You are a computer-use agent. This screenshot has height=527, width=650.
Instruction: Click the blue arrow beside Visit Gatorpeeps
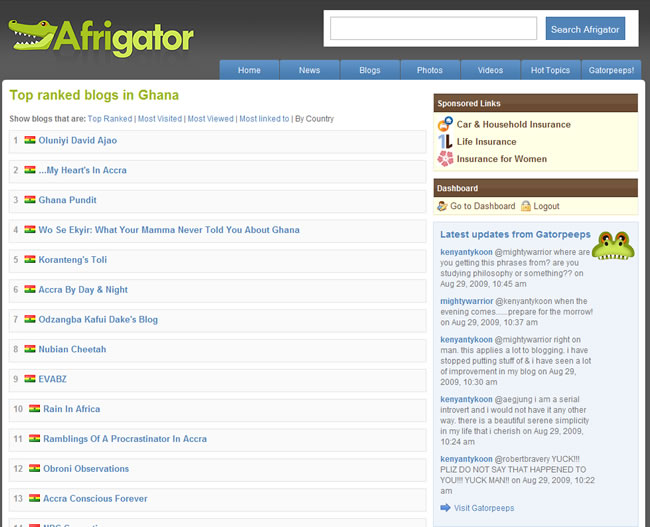[x=445, y=508]
